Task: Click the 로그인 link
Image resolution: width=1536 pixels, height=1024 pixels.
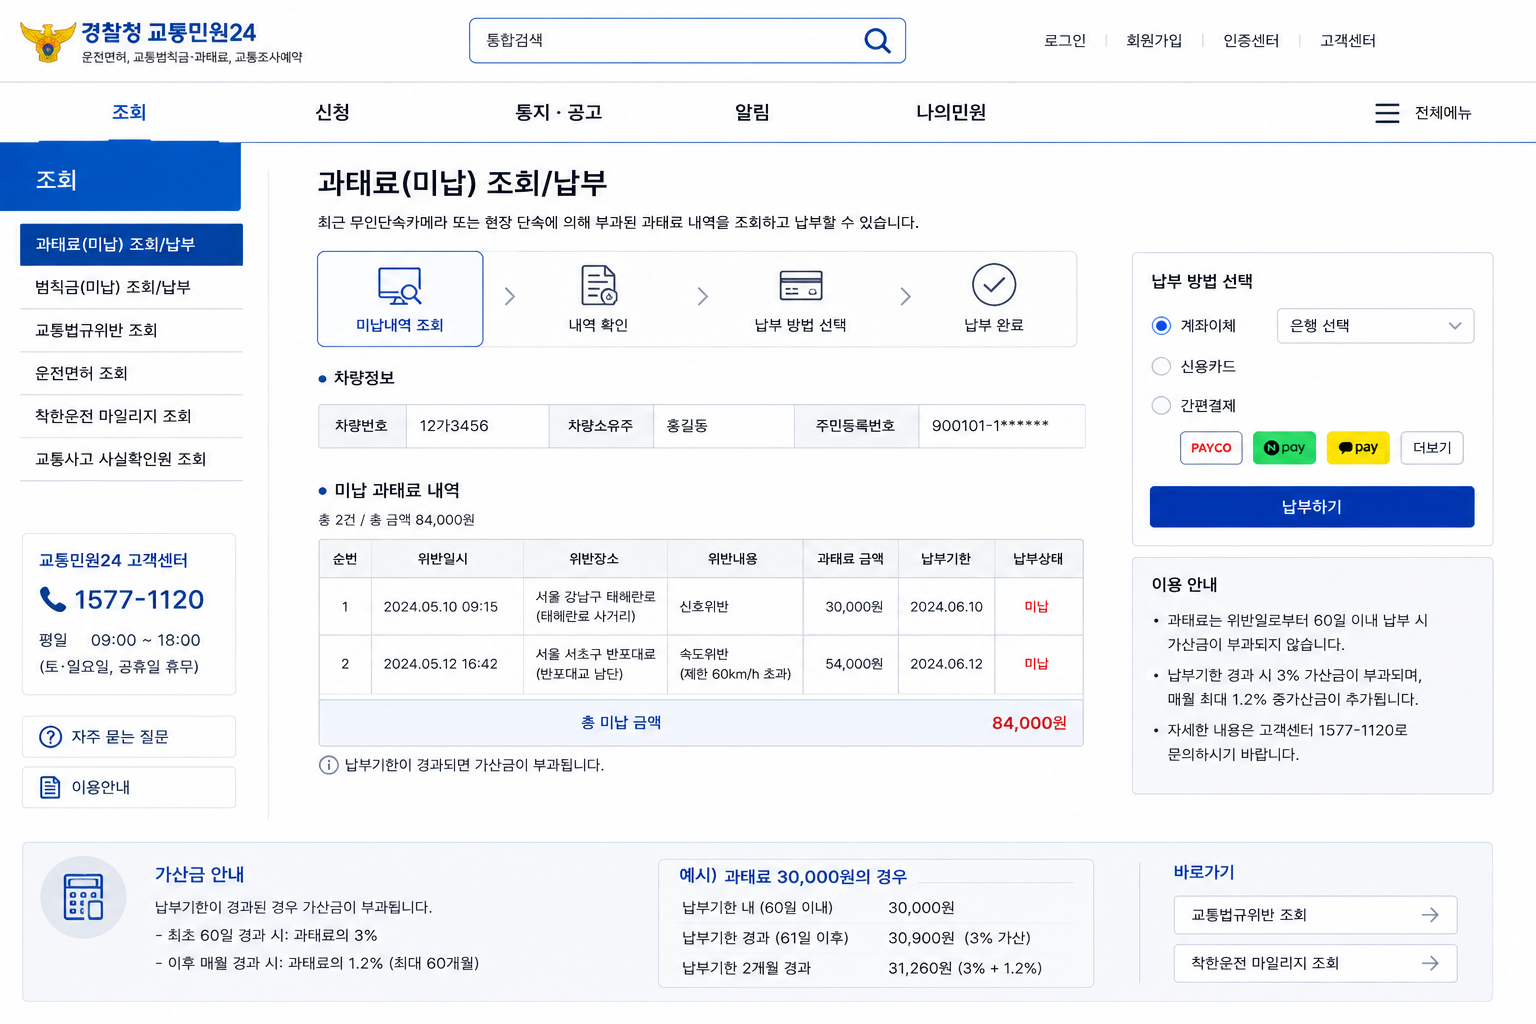Action: tap(1064, 40)
